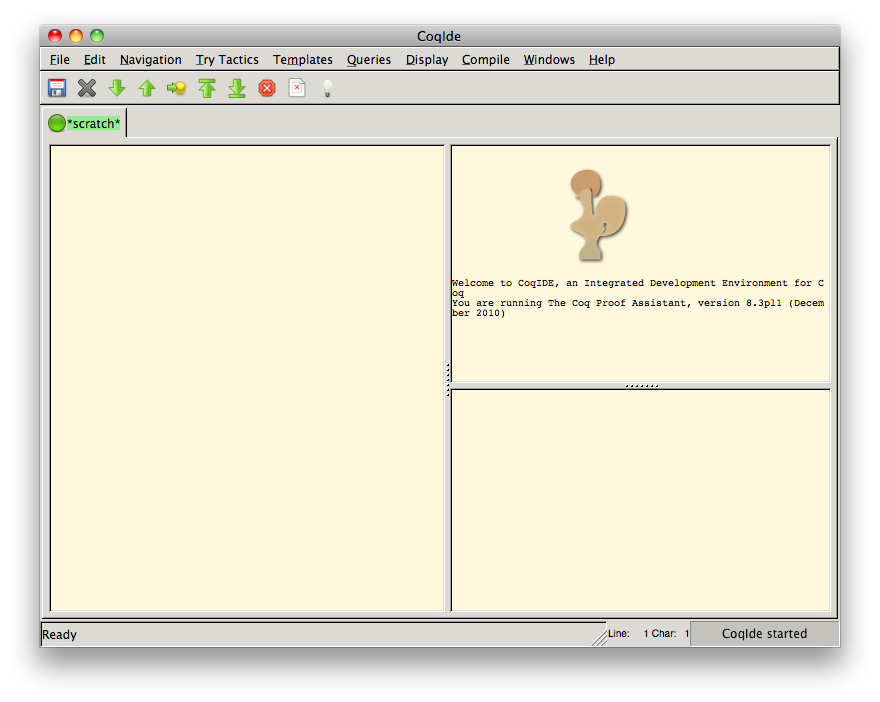The image size is (880, 702).
Task: Expand the Templates menu
Action: 303,60
